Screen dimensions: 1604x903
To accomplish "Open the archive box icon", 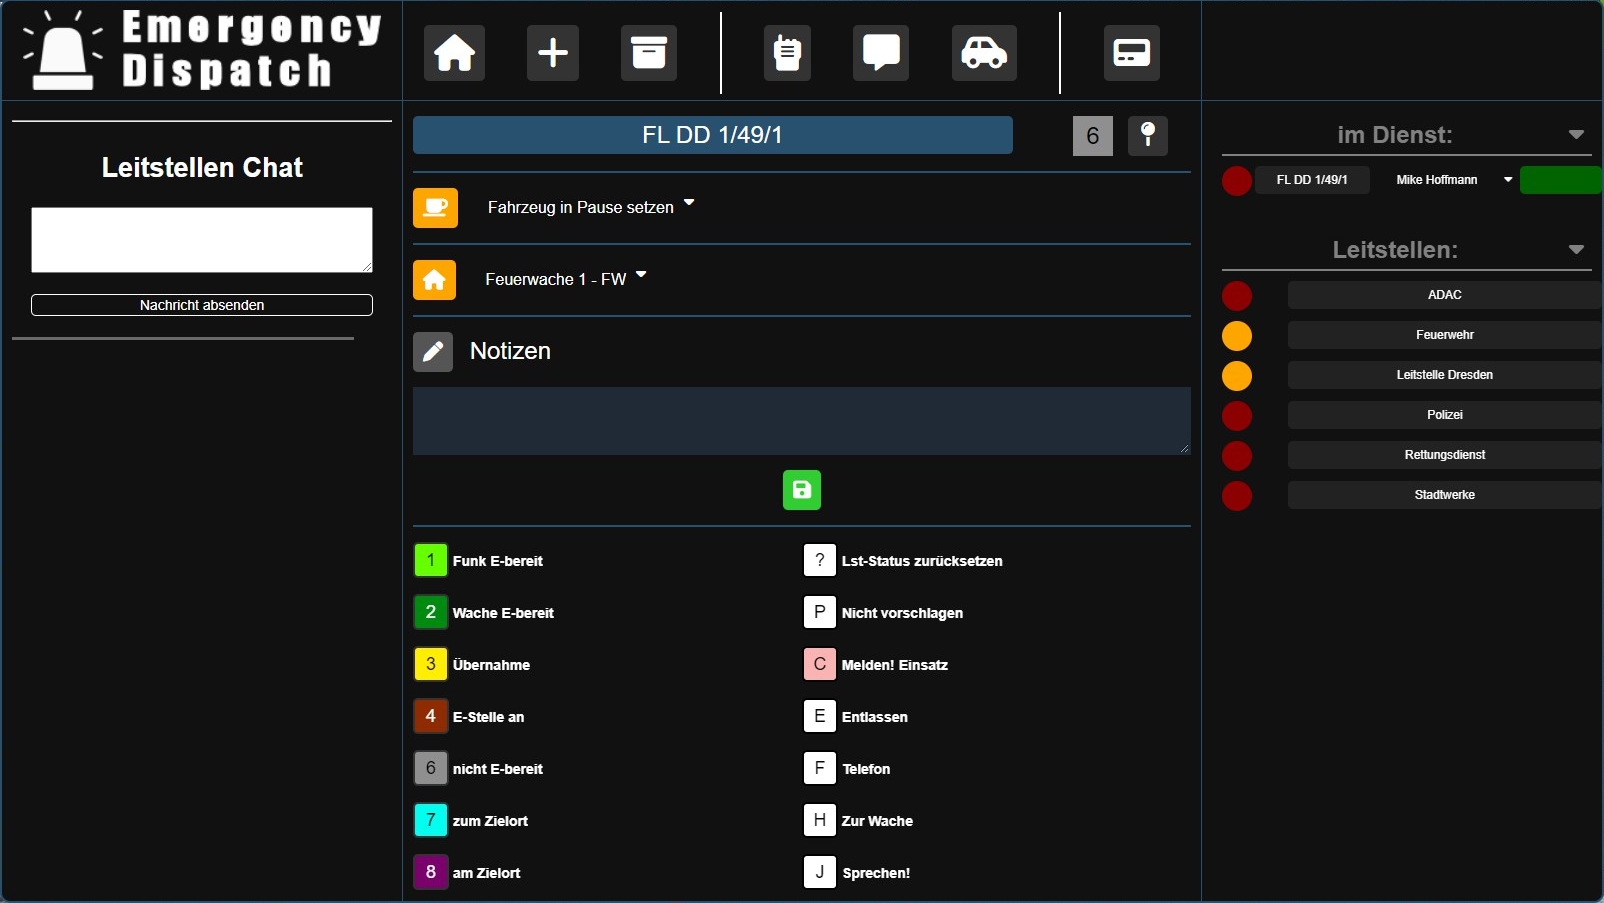I will pyautogui.click(x=648, y=53).
